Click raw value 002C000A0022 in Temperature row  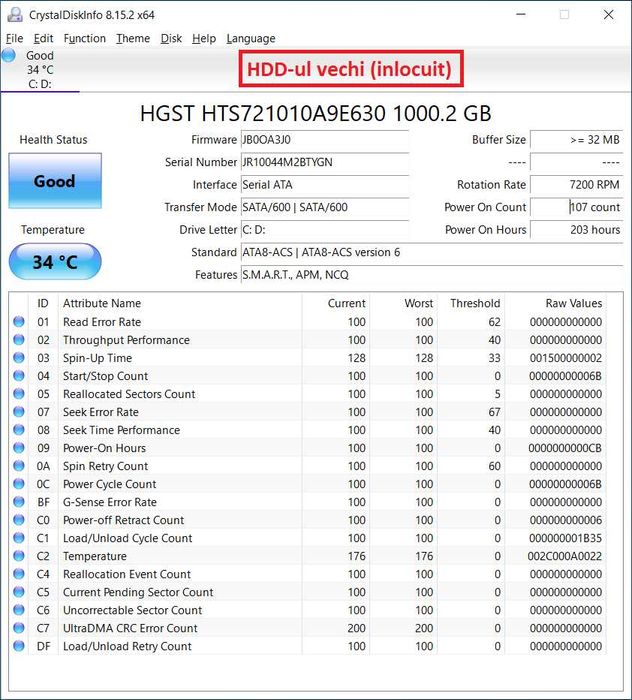pyautogui.click(x=565, y=556)
